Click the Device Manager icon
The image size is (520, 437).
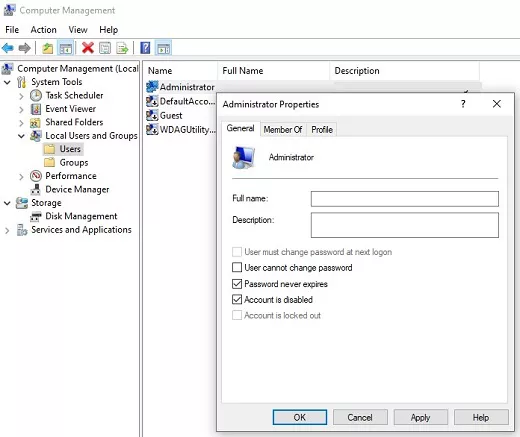coord(36,189)
